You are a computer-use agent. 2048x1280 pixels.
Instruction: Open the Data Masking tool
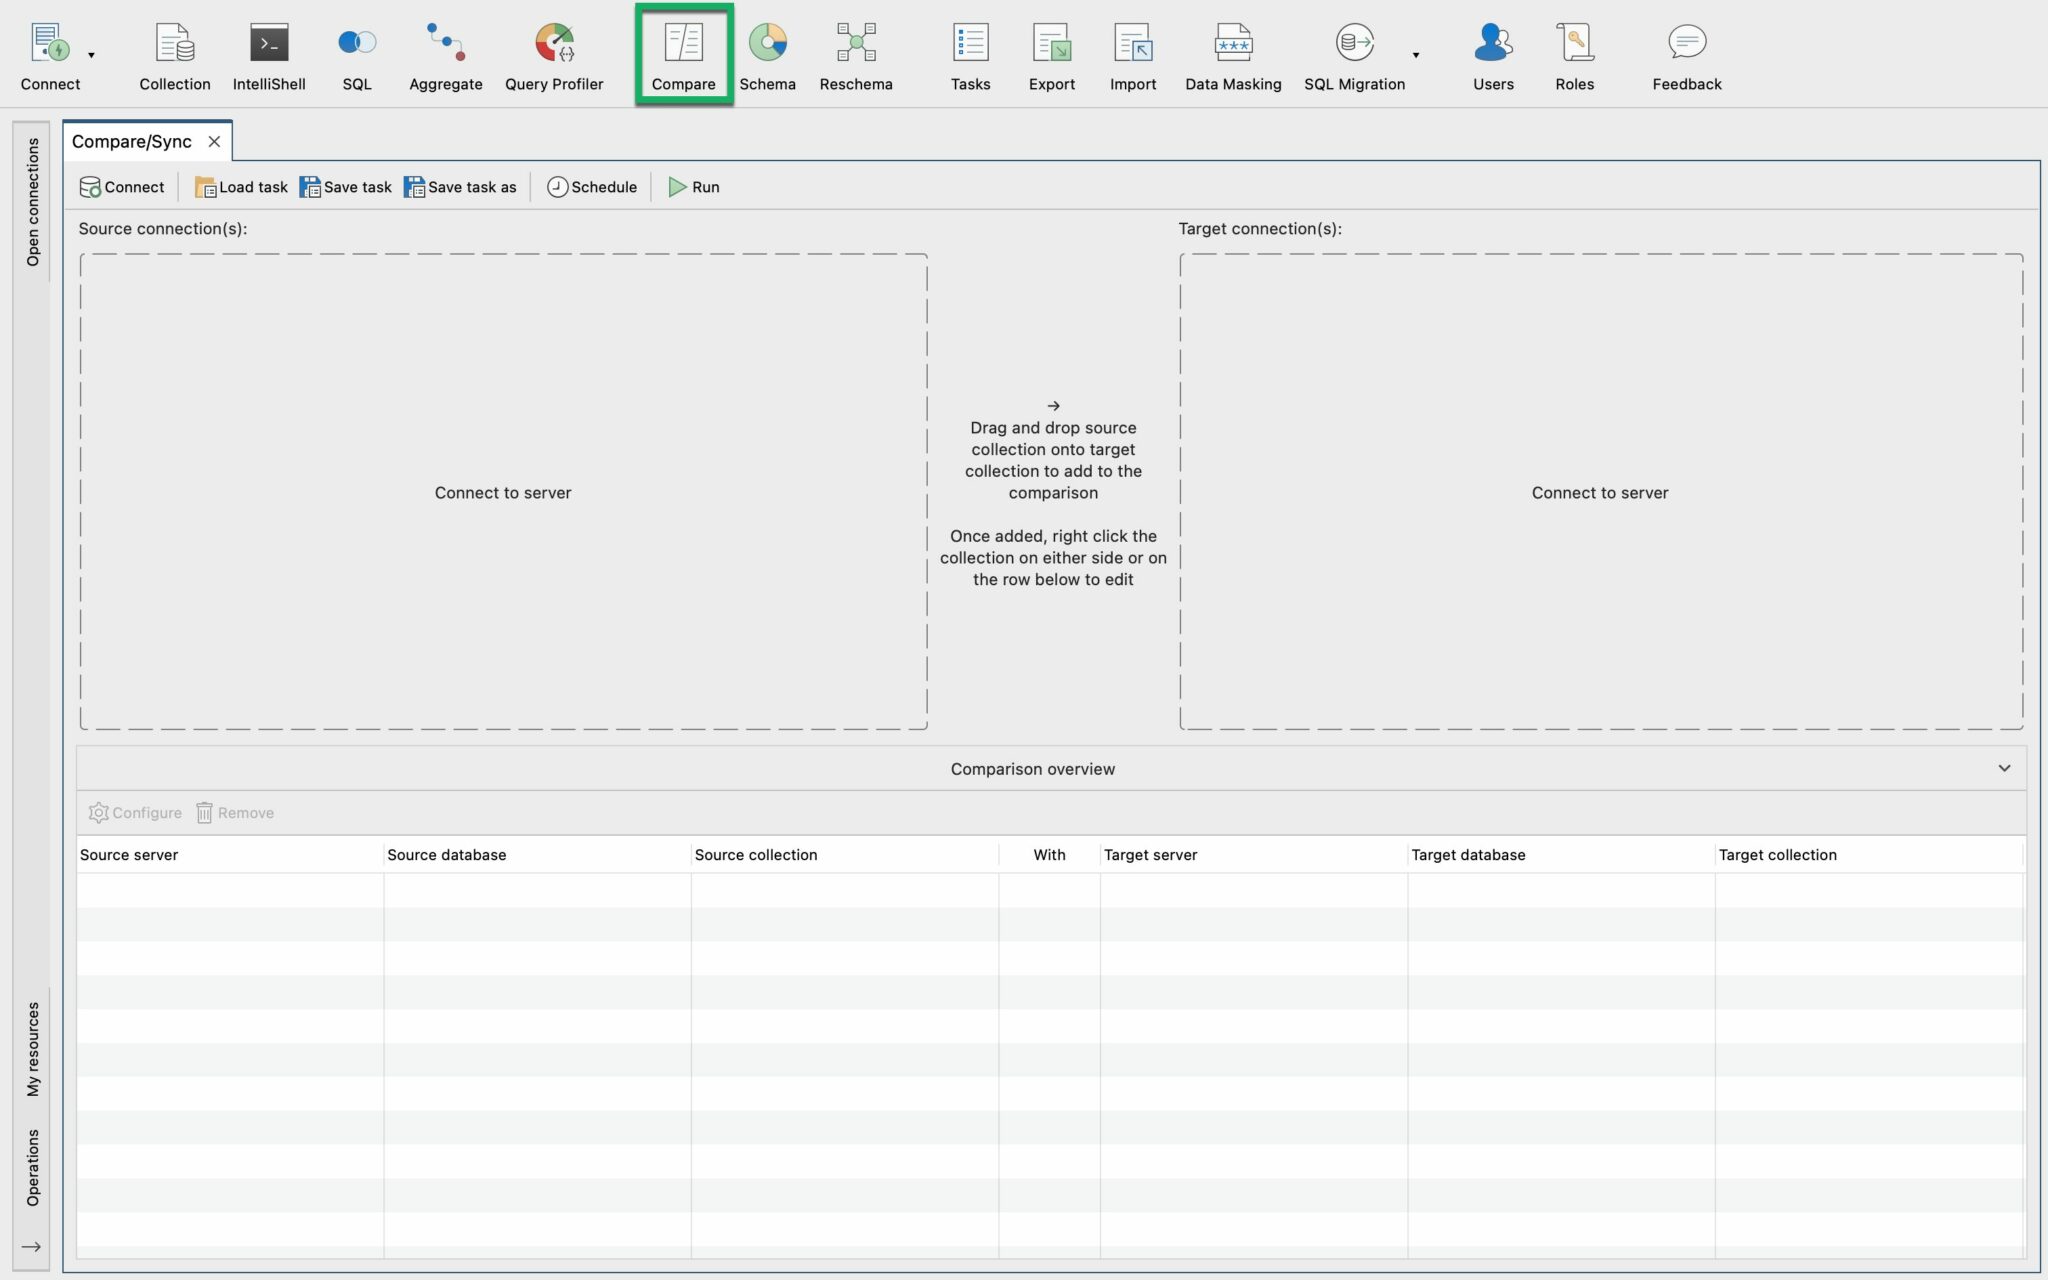[x=1232, y=55]
